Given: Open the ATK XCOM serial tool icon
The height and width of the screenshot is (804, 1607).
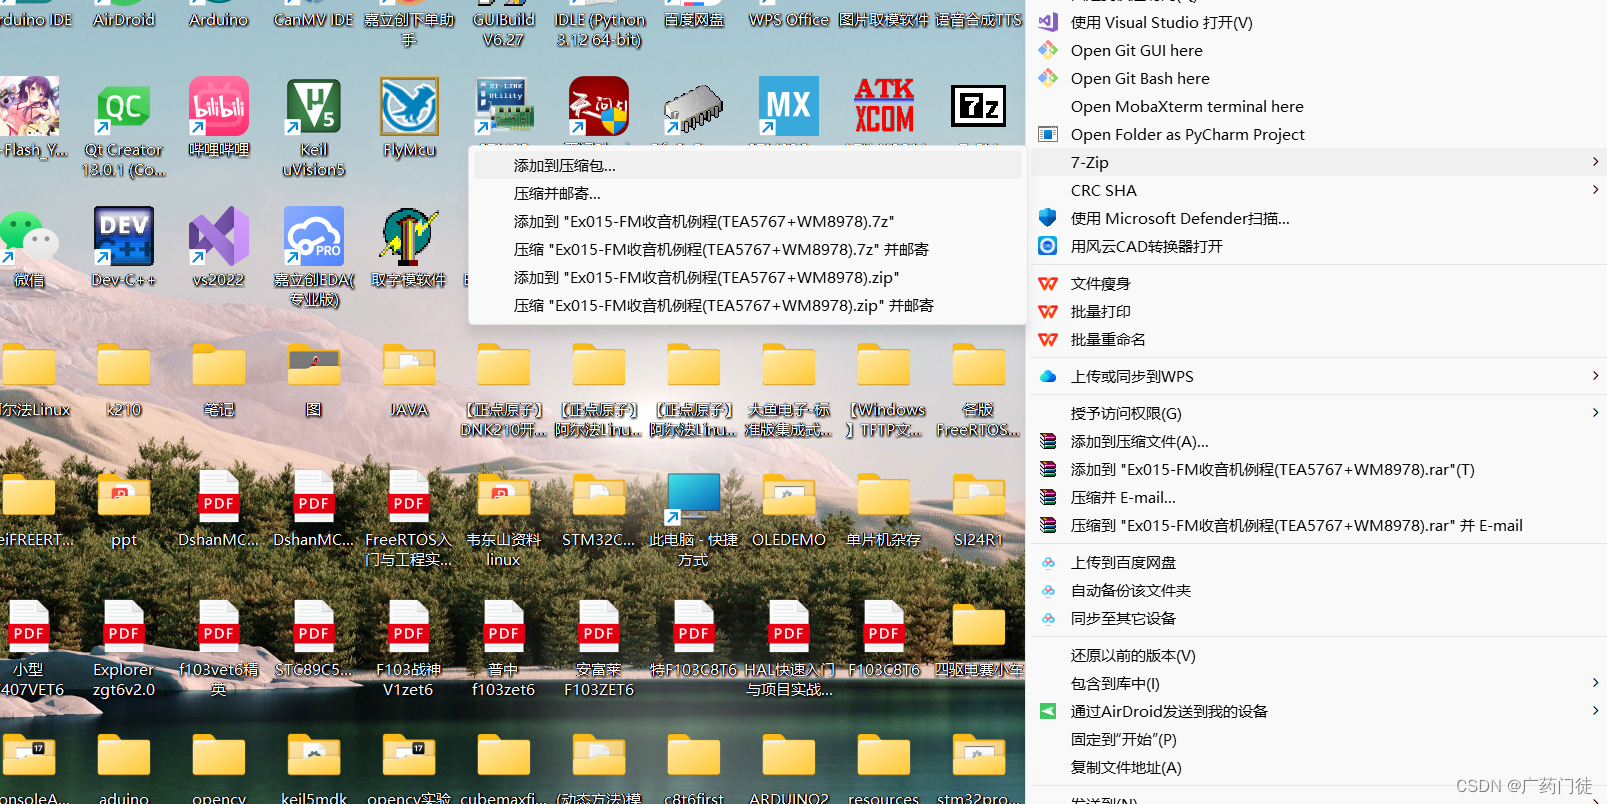Looking at the screenshot, I should click(884, 106).
